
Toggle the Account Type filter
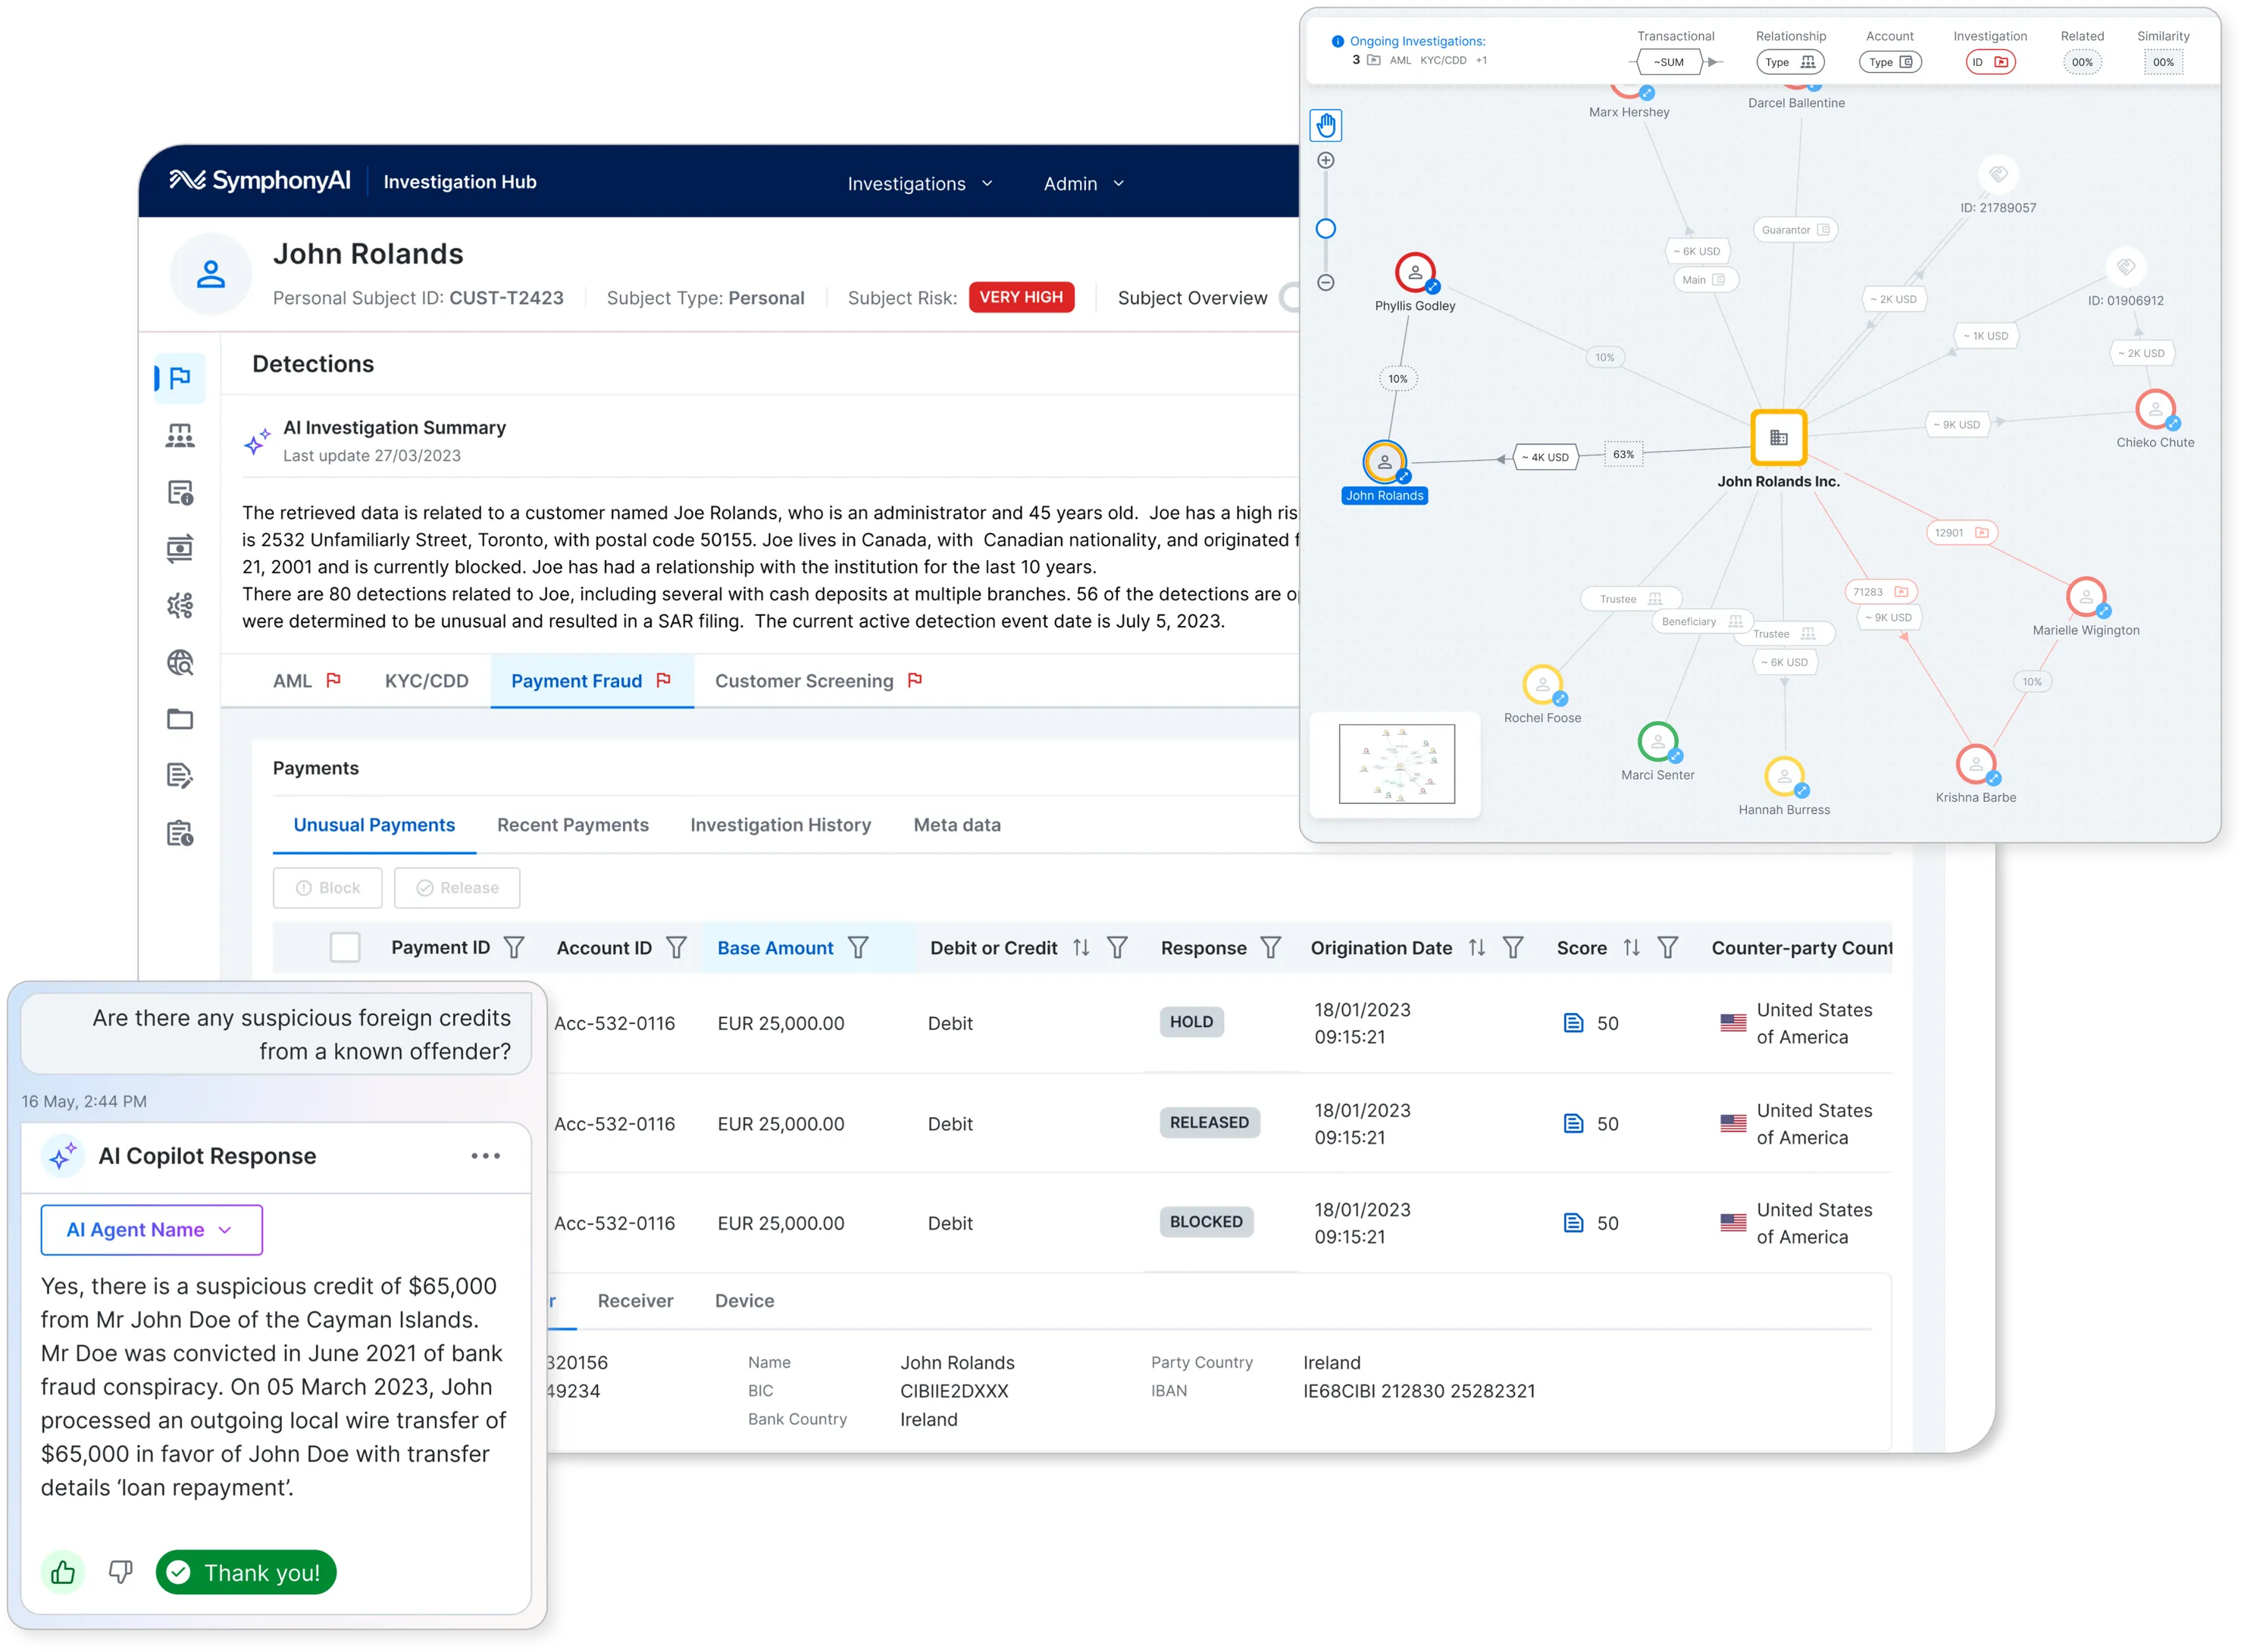(x=1889, y=62)
